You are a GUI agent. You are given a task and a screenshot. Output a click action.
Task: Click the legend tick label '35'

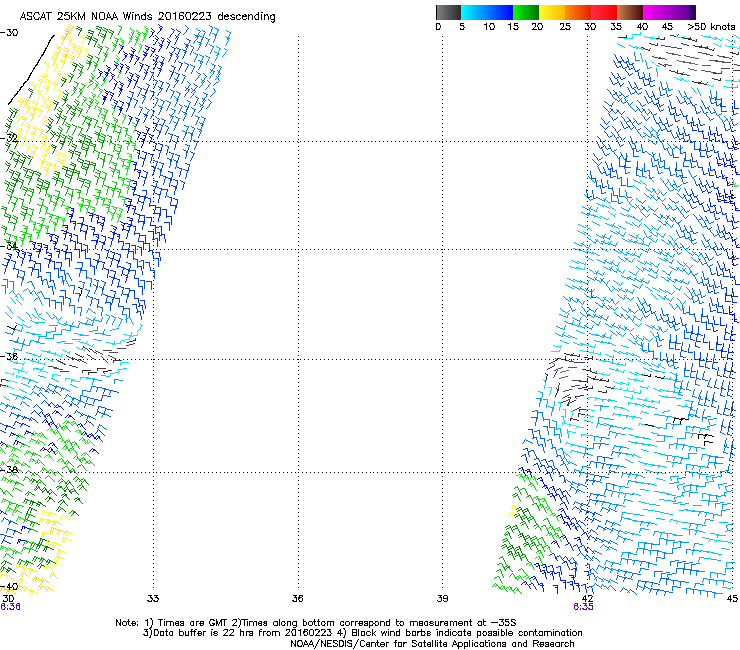click(x=616, y=27)
